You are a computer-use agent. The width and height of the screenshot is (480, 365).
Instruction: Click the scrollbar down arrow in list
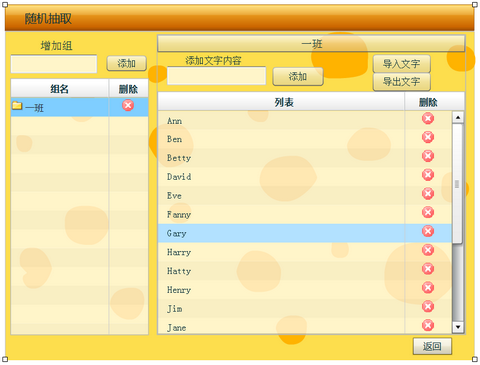tap(458, 327)
